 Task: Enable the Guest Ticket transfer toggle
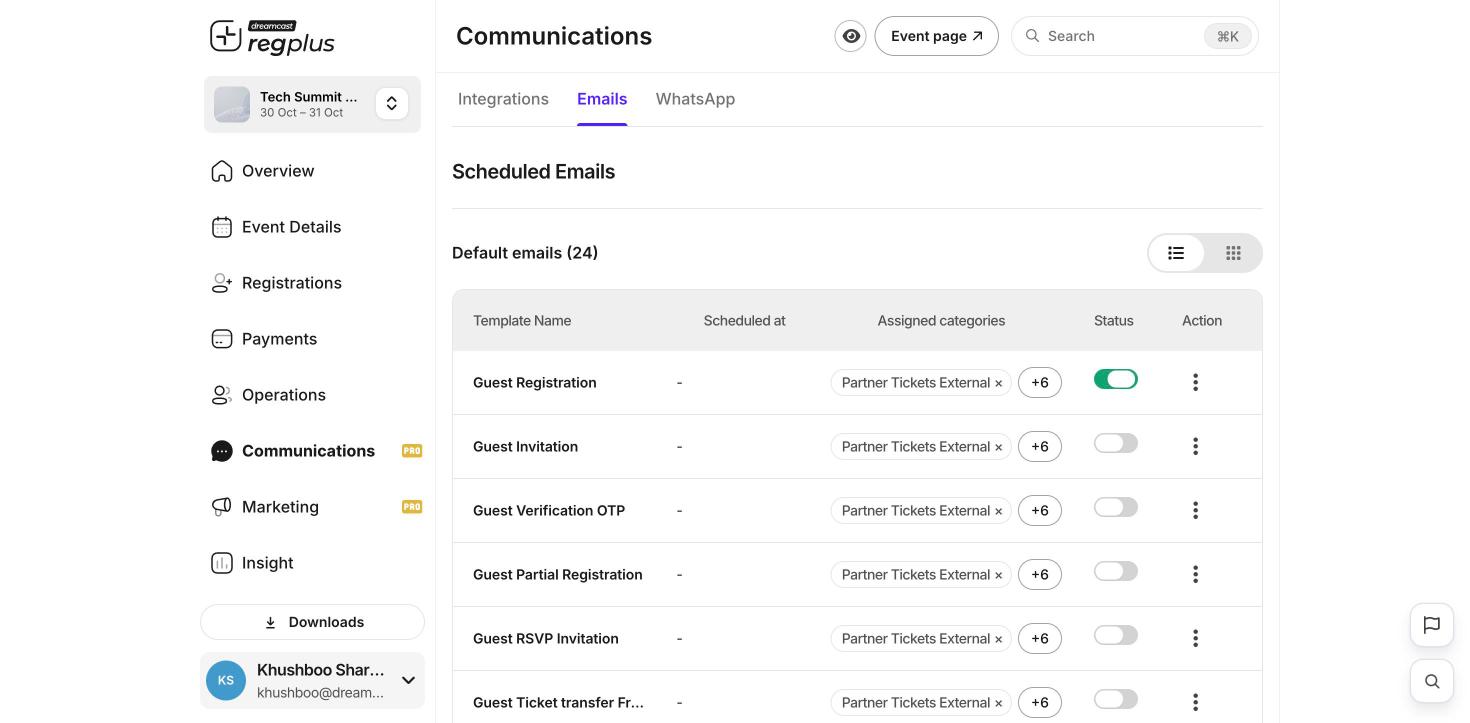pyautogui.click(x=1116, y=699)
